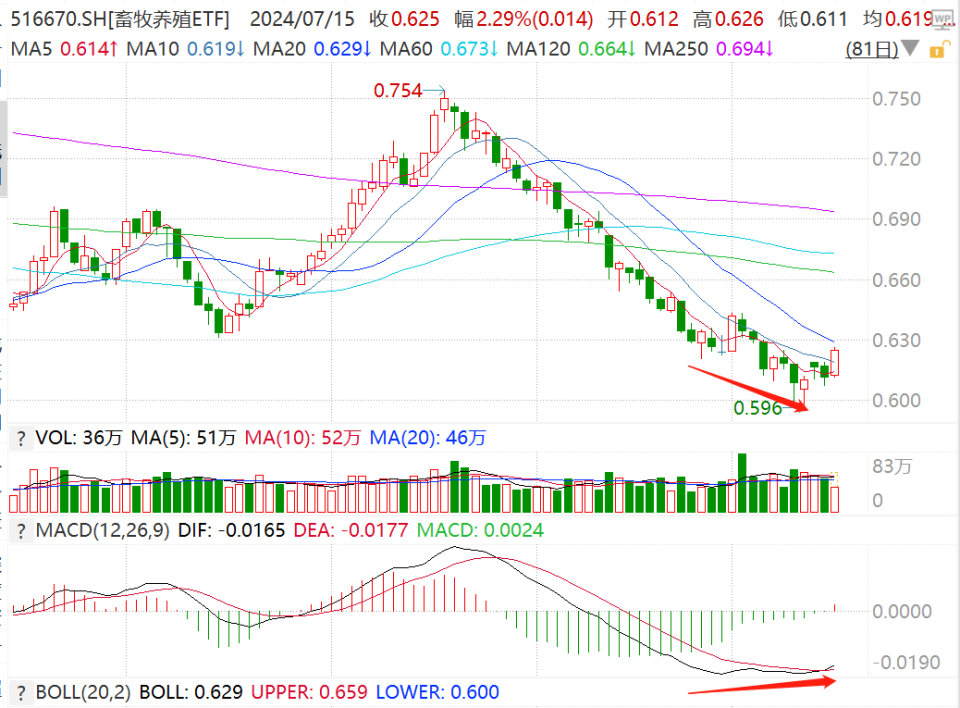Click the closing price 收0.625
This screenshot has width=960, height=708.
click(x=404, y=20)
